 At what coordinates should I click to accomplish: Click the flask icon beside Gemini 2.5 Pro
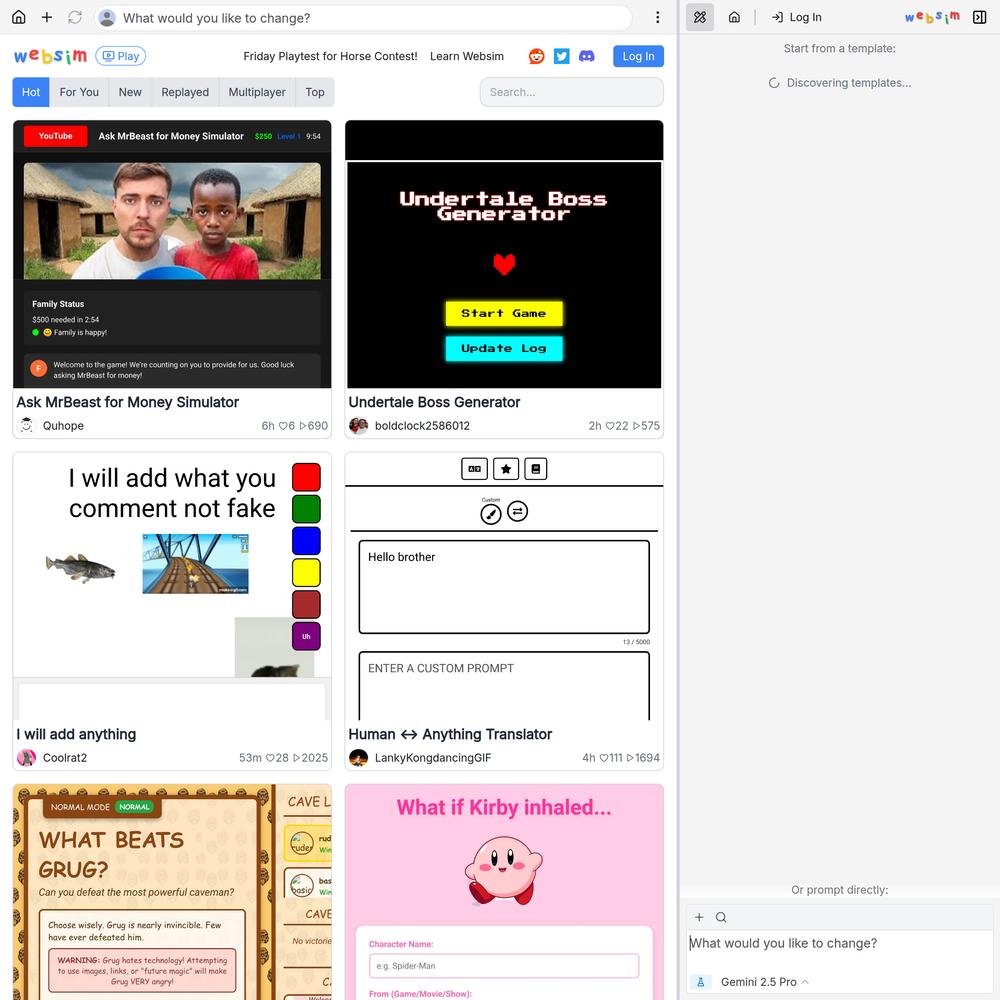[700, 982]
